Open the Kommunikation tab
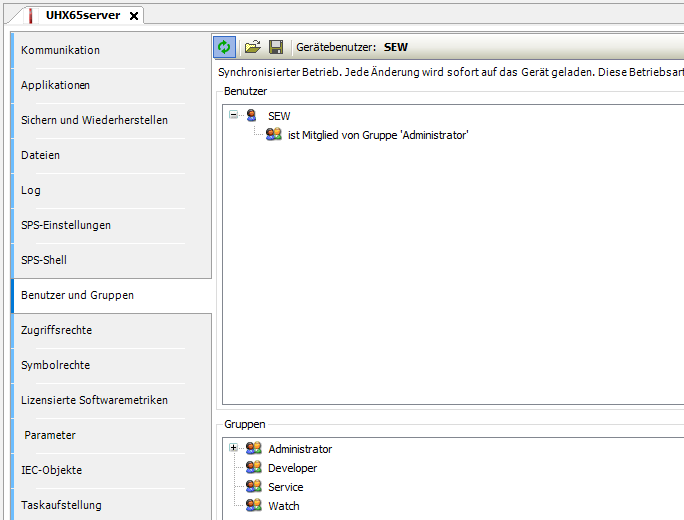Image resolution: width=684 pixels, height=520 pixels. (61, 50)
